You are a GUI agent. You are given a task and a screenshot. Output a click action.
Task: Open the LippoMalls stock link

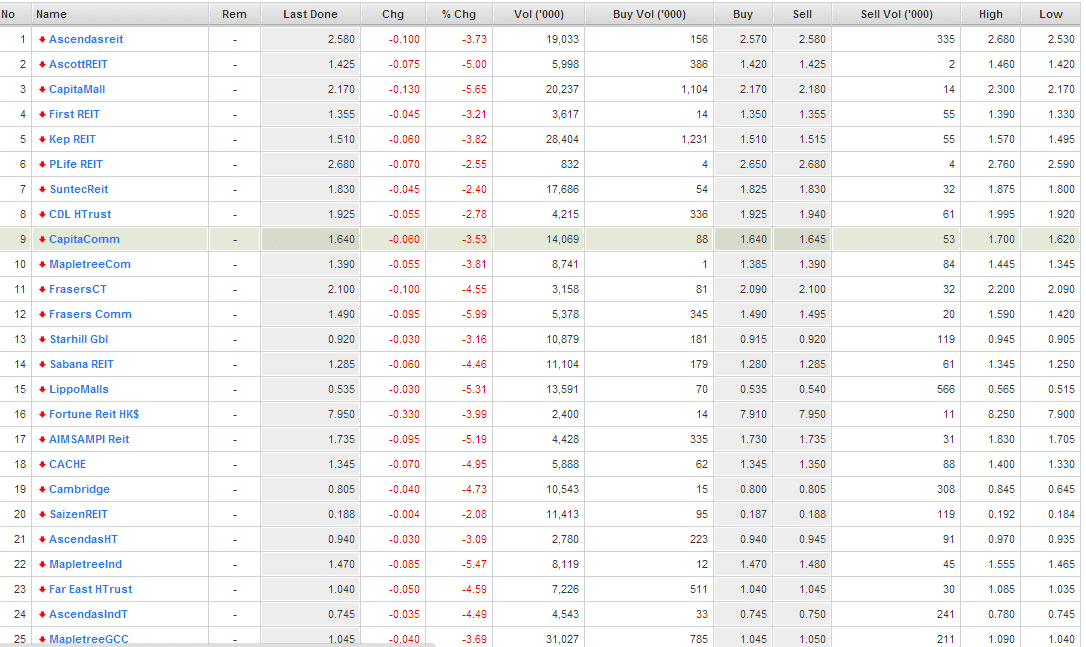[x=79, y=389]
